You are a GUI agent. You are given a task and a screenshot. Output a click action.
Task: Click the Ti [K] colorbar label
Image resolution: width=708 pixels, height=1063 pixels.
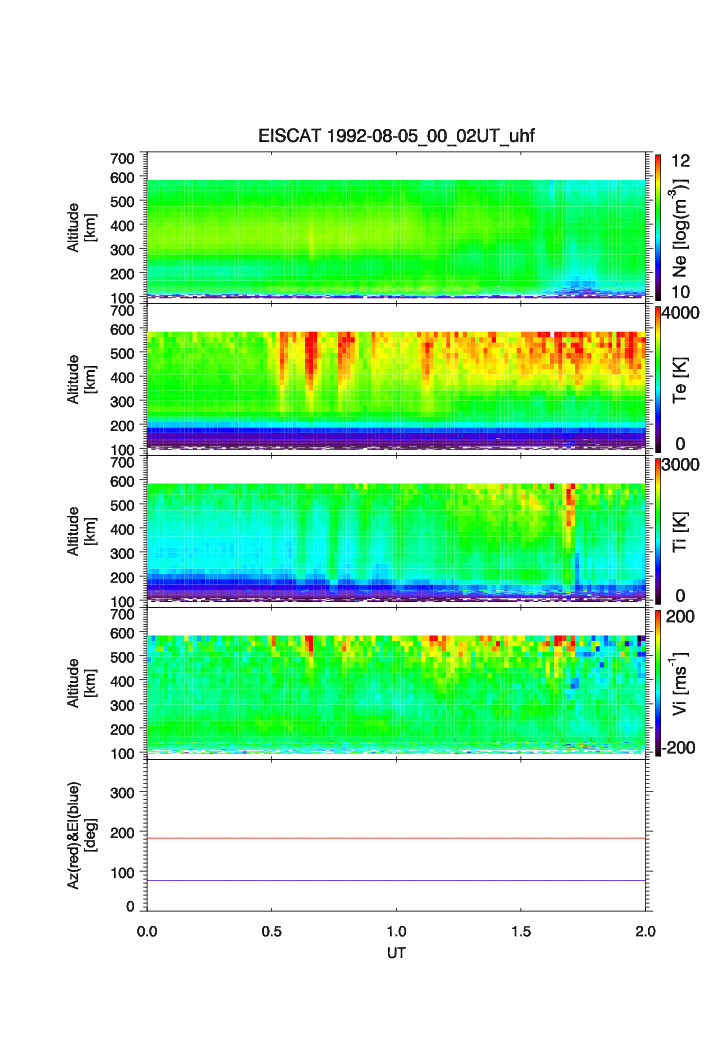pos(680,532)
